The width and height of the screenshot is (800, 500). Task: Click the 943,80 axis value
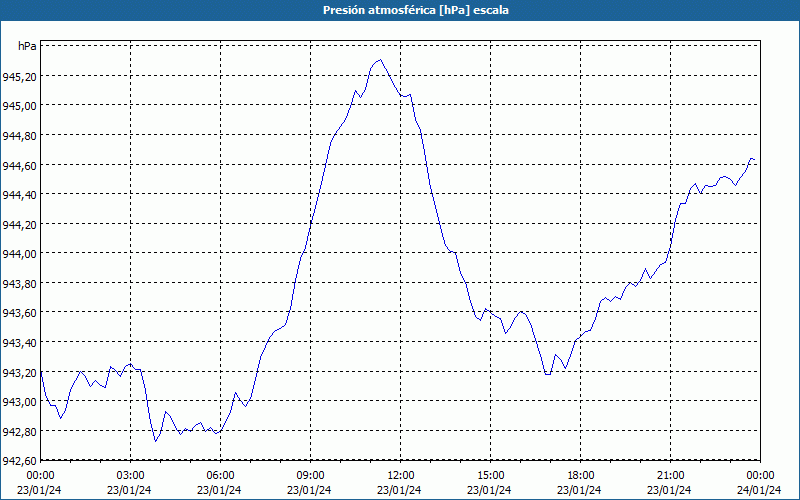[x=19, y=284]
